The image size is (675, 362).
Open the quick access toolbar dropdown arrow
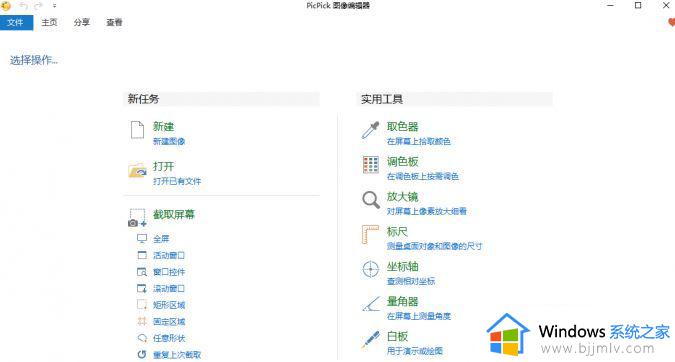pyautogui.click(x=55, y=6)
